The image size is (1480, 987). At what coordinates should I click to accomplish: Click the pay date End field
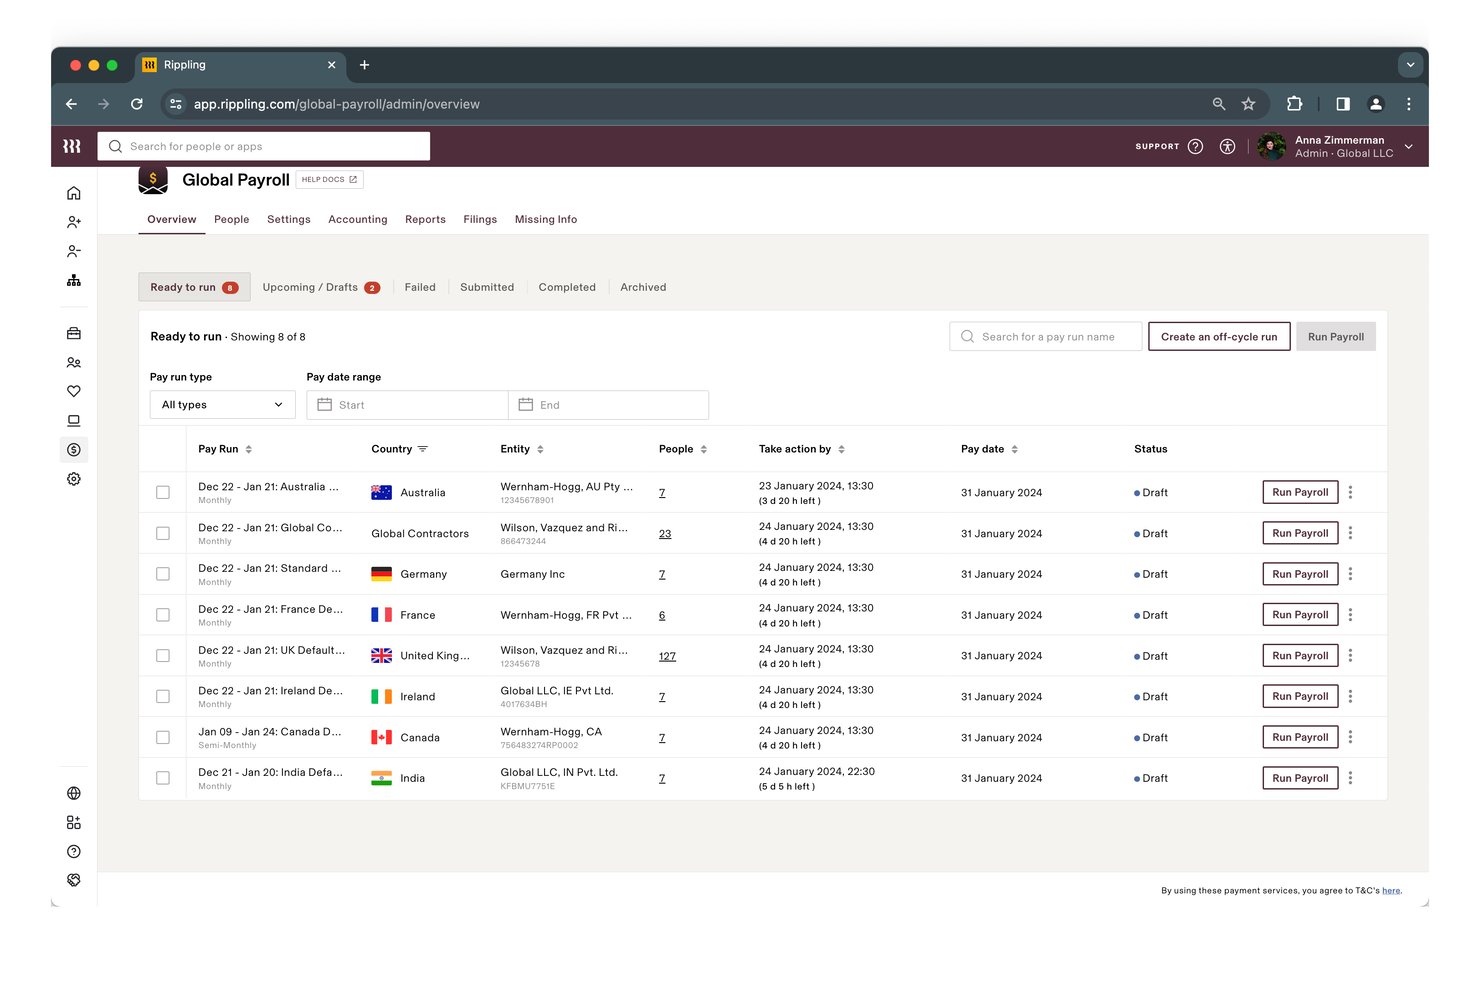tap(608, 405)
